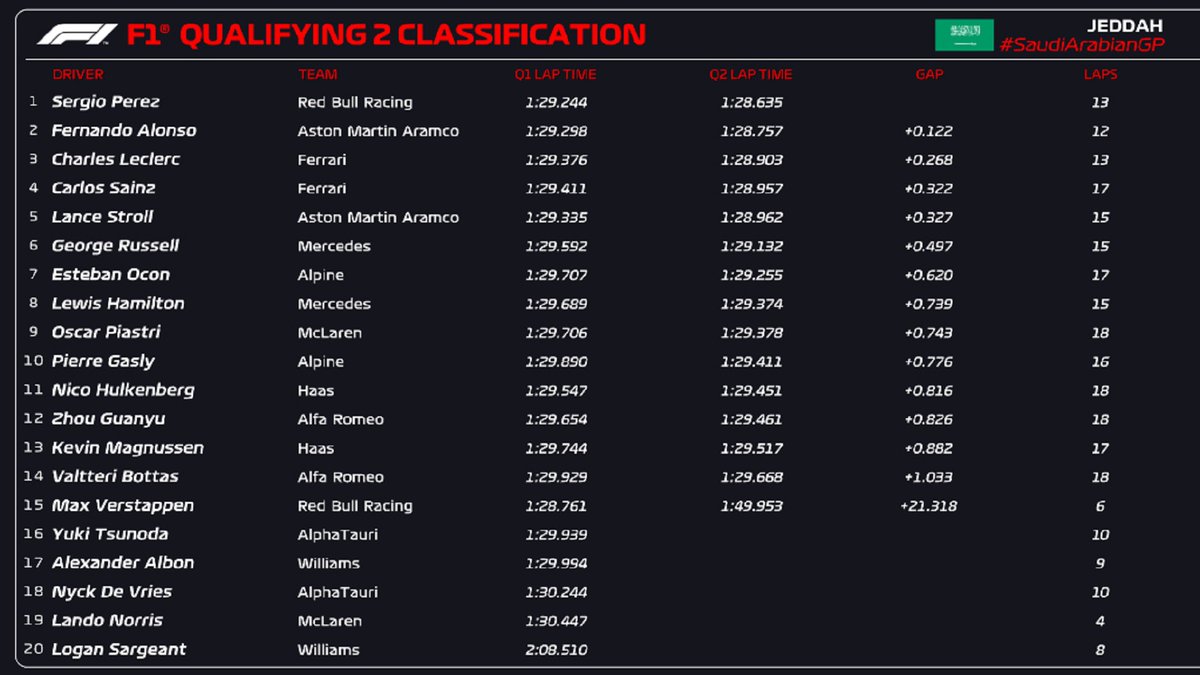
Task: Click the Q2 LAP TIME header
Action: pyautogui.click(x=751, y=74)
